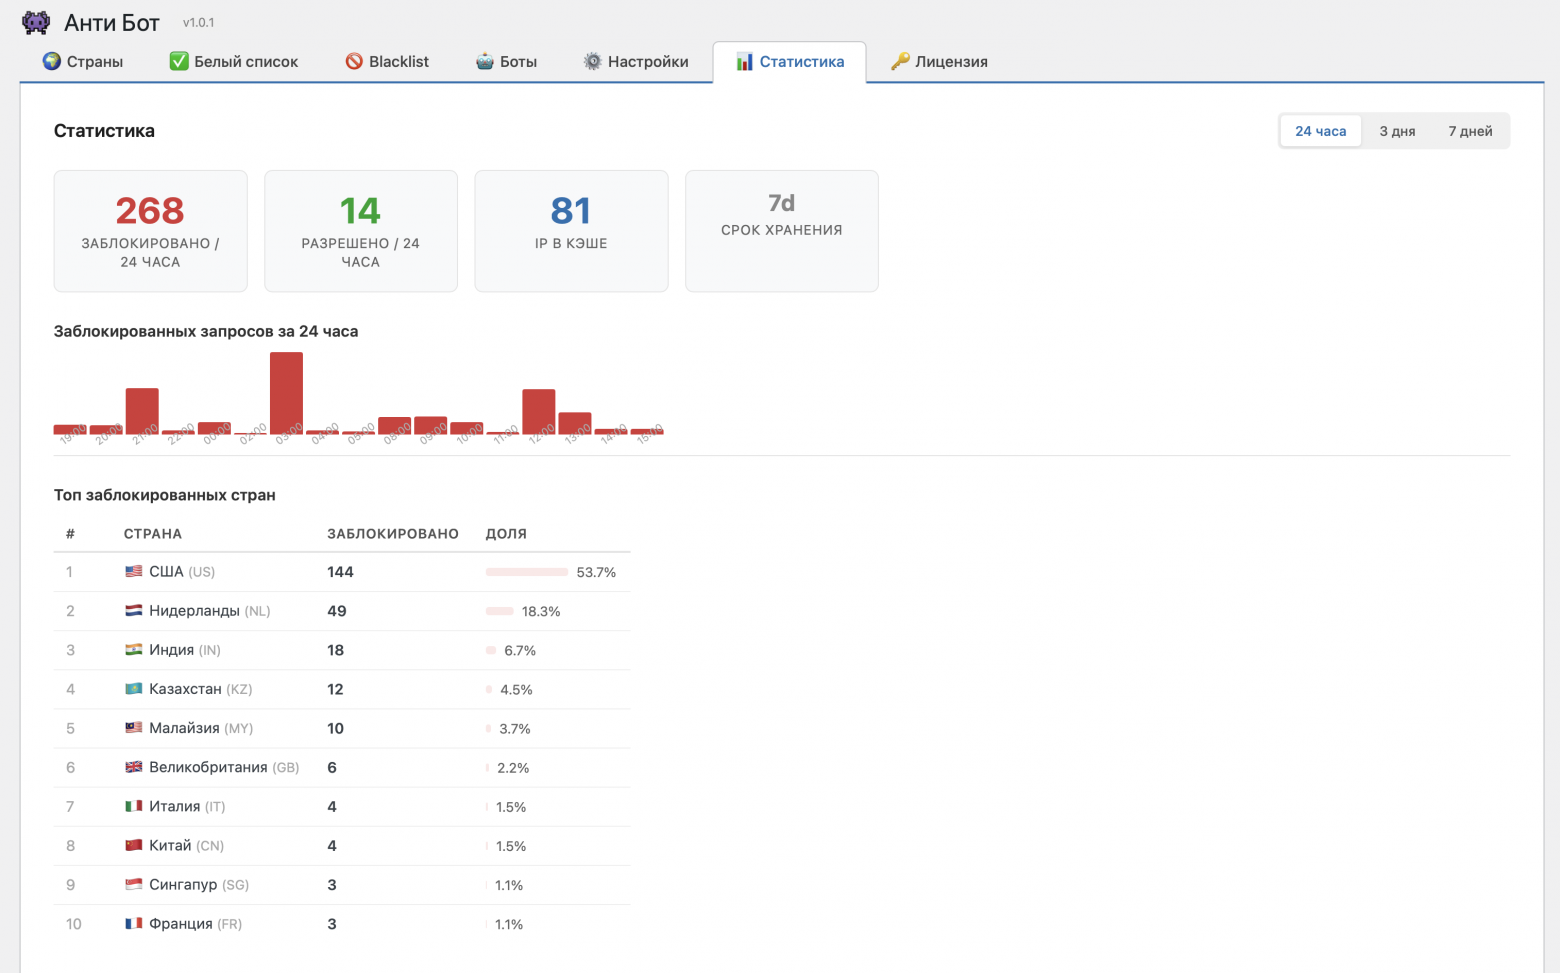Click the USA flag icon in table
1560x973 pixels.
[x=133, y=572]
